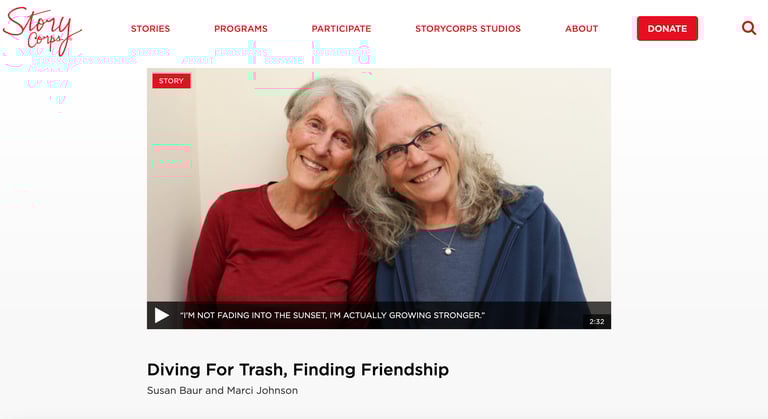Select PARTICIPATE in the navigation bar
The image size is (768, 419).
341,28
